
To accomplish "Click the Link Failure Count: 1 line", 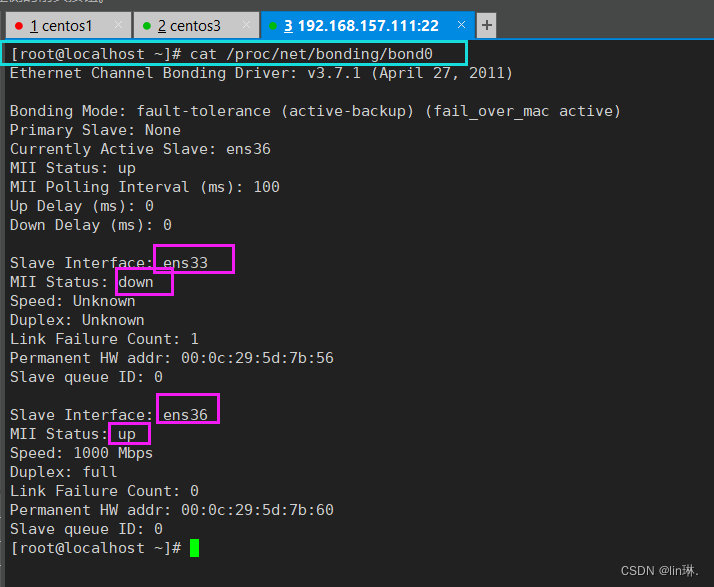I will (104, 339).
